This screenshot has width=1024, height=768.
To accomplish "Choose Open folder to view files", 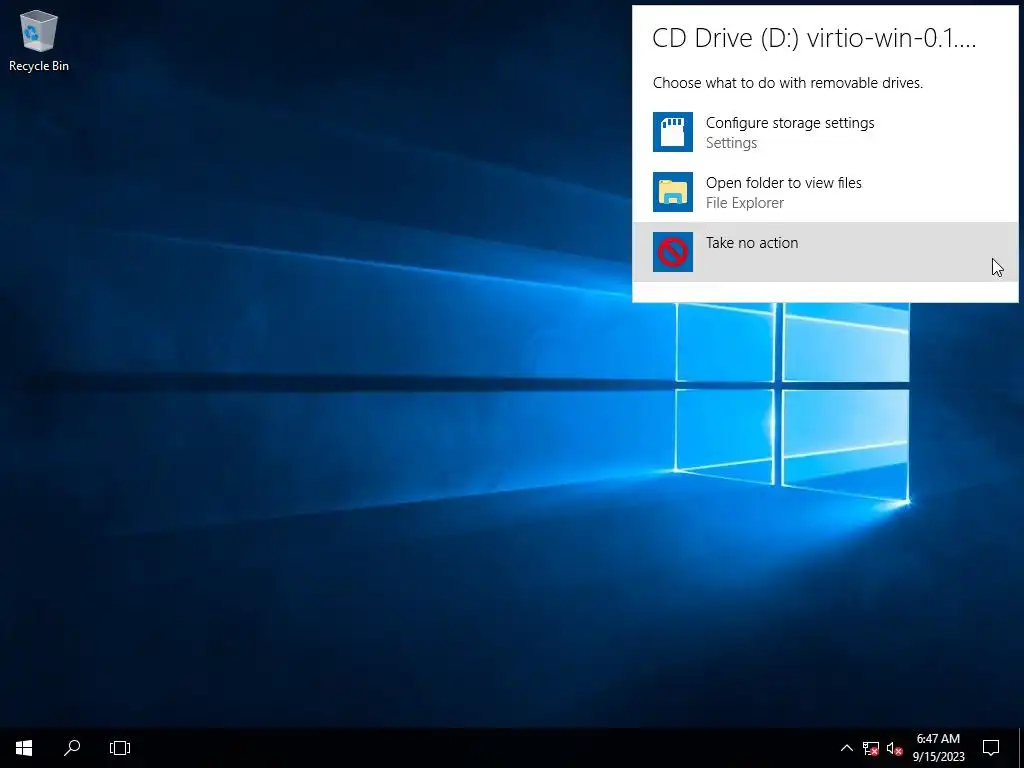I will pos(825,192).
